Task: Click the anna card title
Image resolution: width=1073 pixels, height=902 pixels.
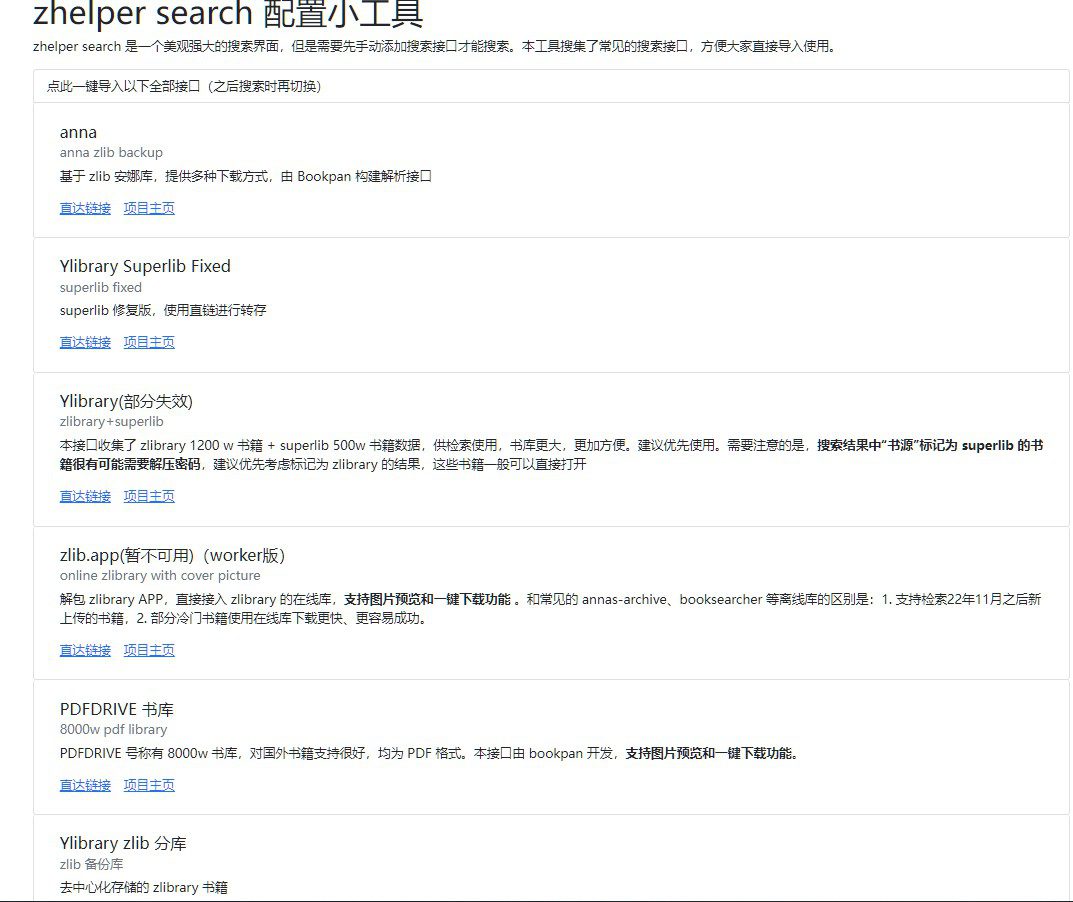Action: pyautogui.click(x=78, y=131)
